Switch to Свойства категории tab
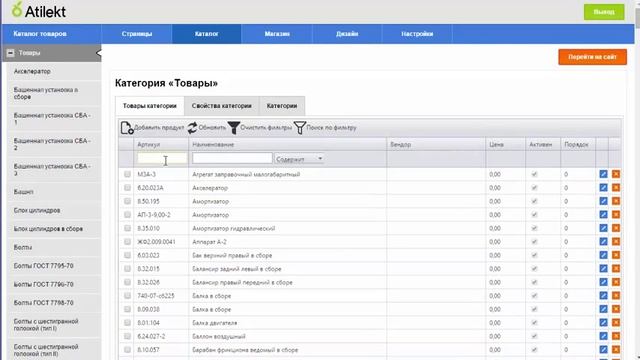 tap(222, 106)
